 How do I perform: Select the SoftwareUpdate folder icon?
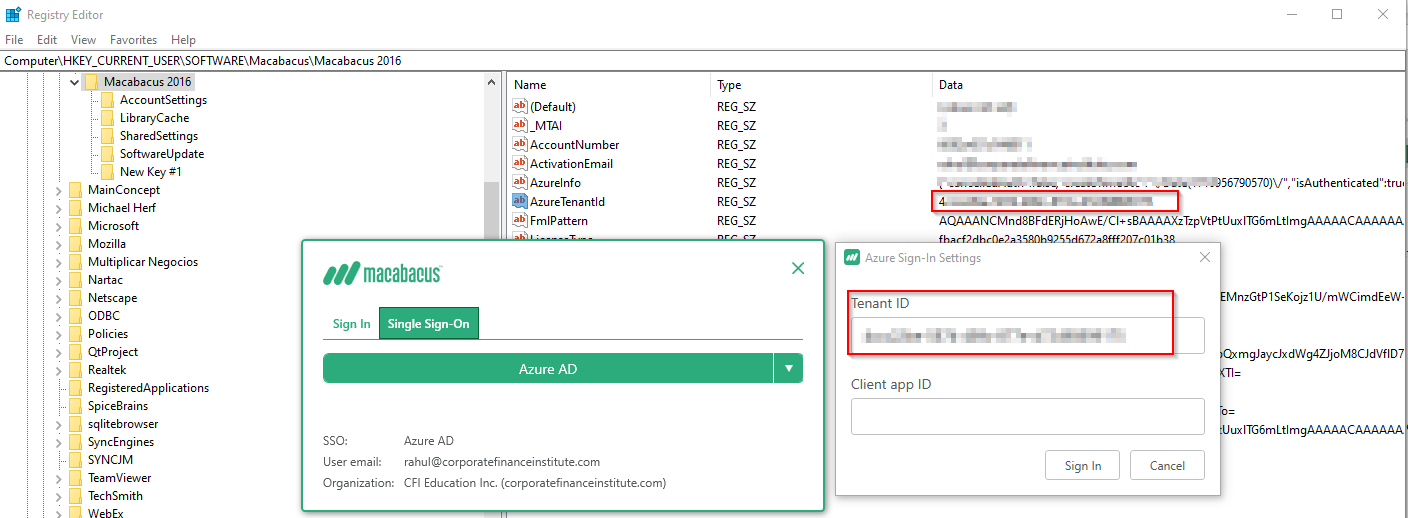[x=108, y=154]
